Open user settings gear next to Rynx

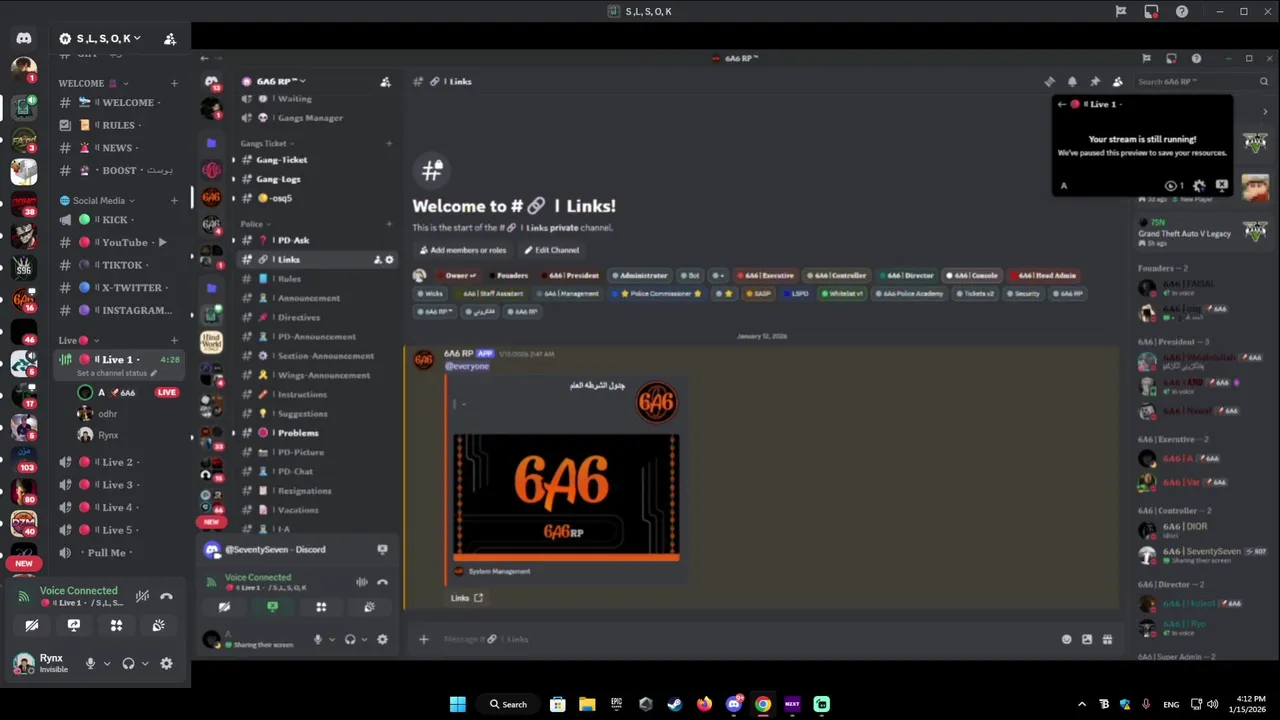pyautogui.click(x=166, y=663)
